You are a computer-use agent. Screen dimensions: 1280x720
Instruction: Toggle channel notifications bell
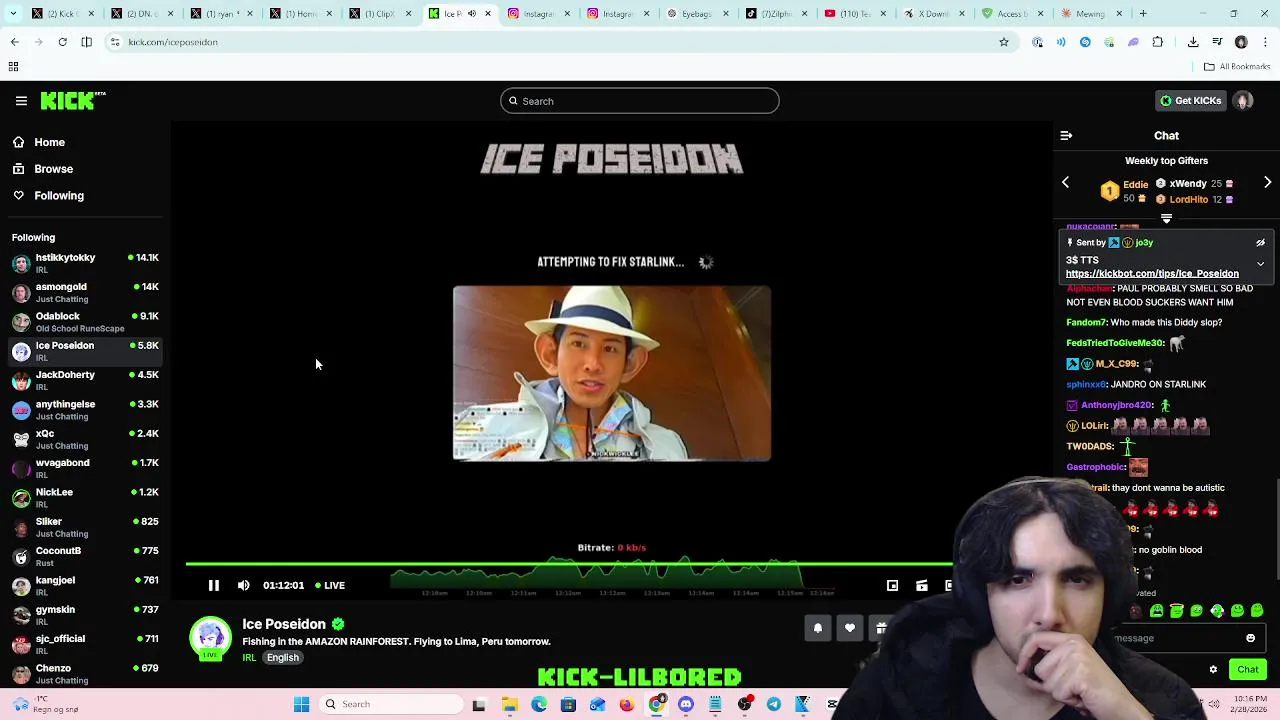pos(817,628)
